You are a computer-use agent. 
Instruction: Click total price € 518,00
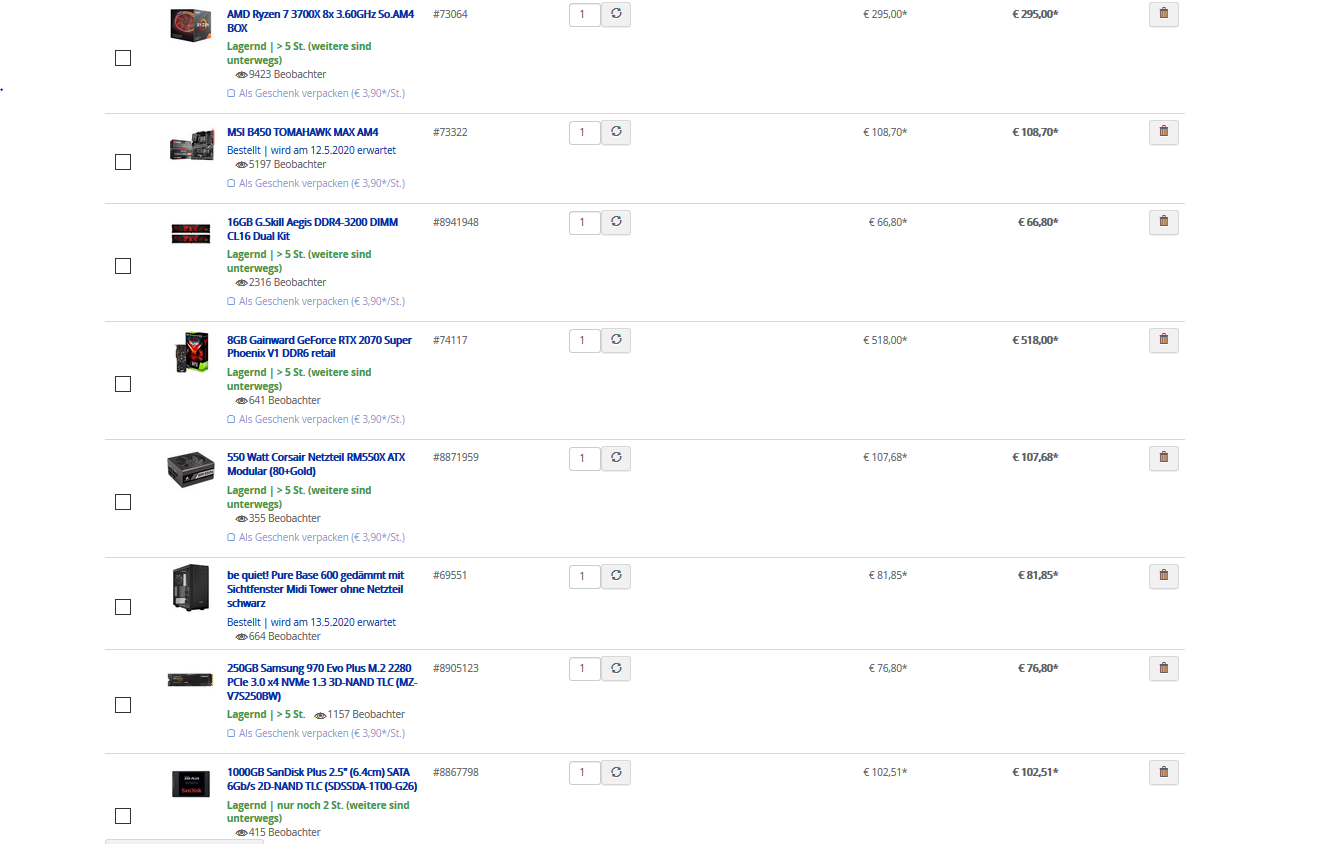[x=1035, y=340]
